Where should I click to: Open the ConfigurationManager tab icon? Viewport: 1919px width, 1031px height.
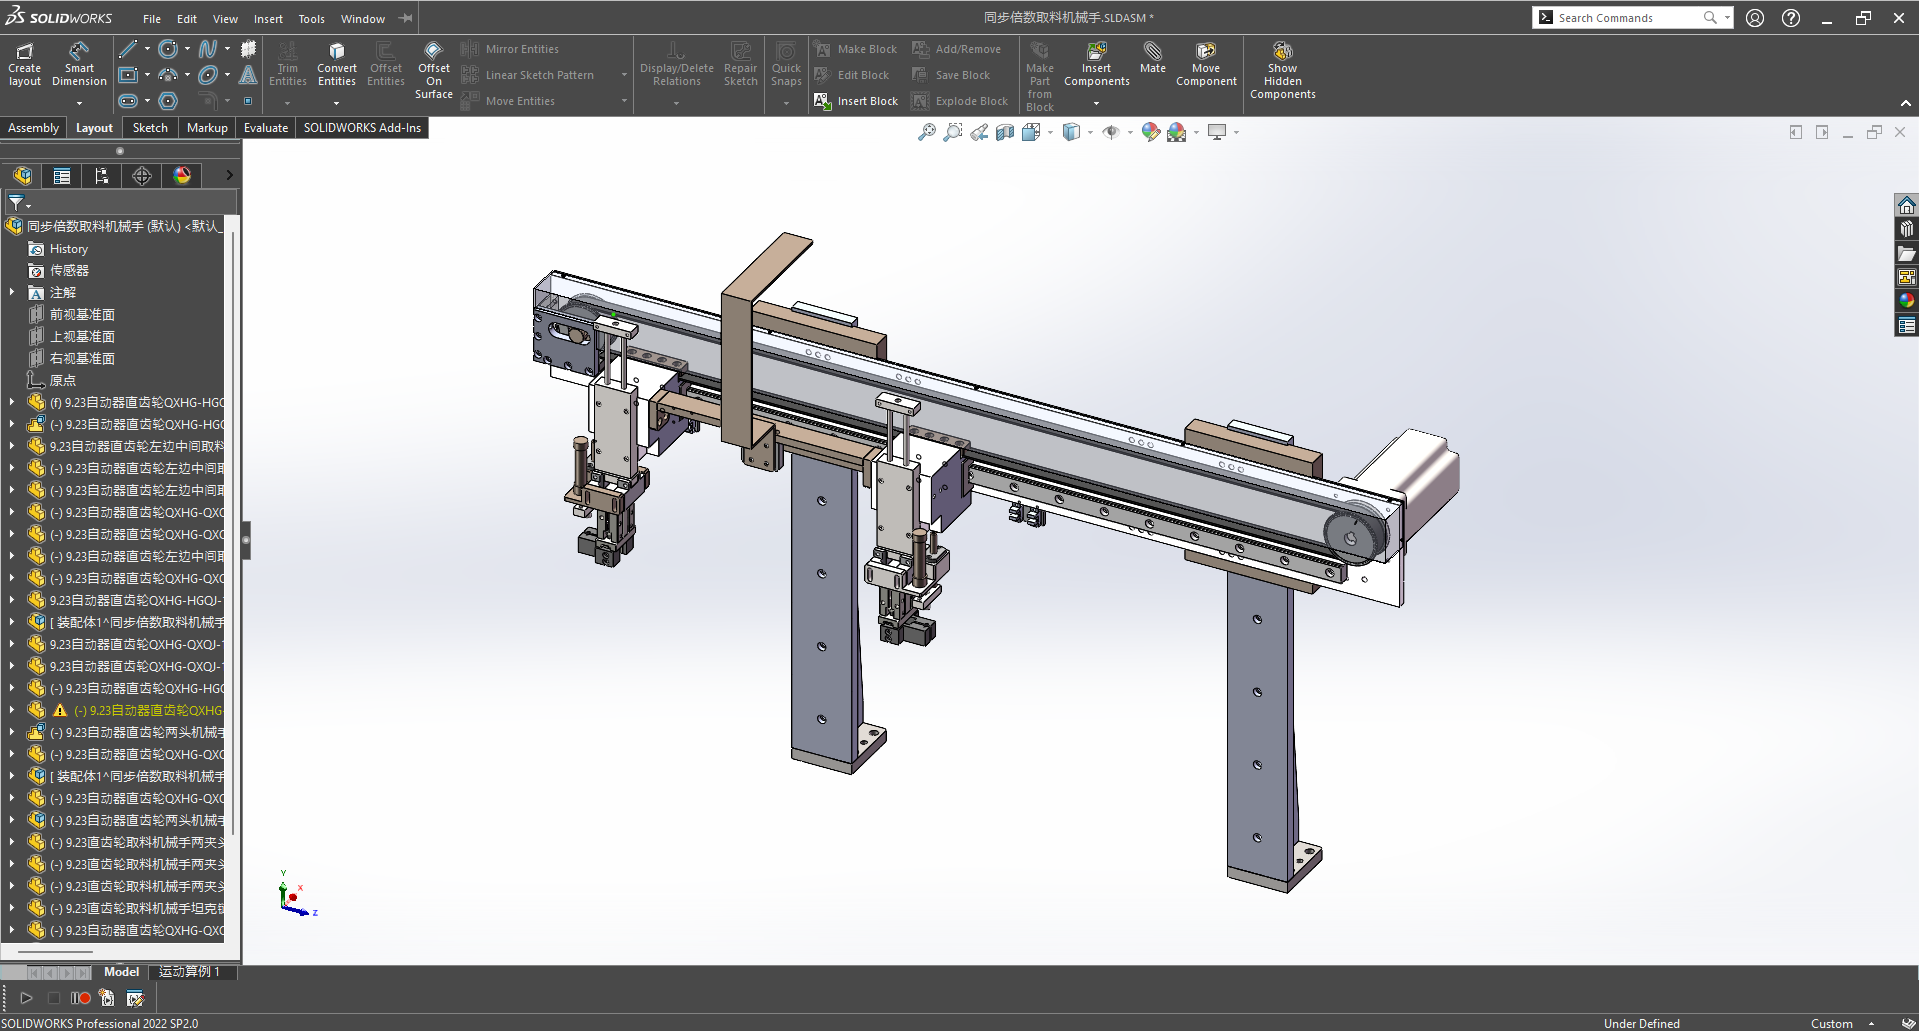tap(102, 176)
